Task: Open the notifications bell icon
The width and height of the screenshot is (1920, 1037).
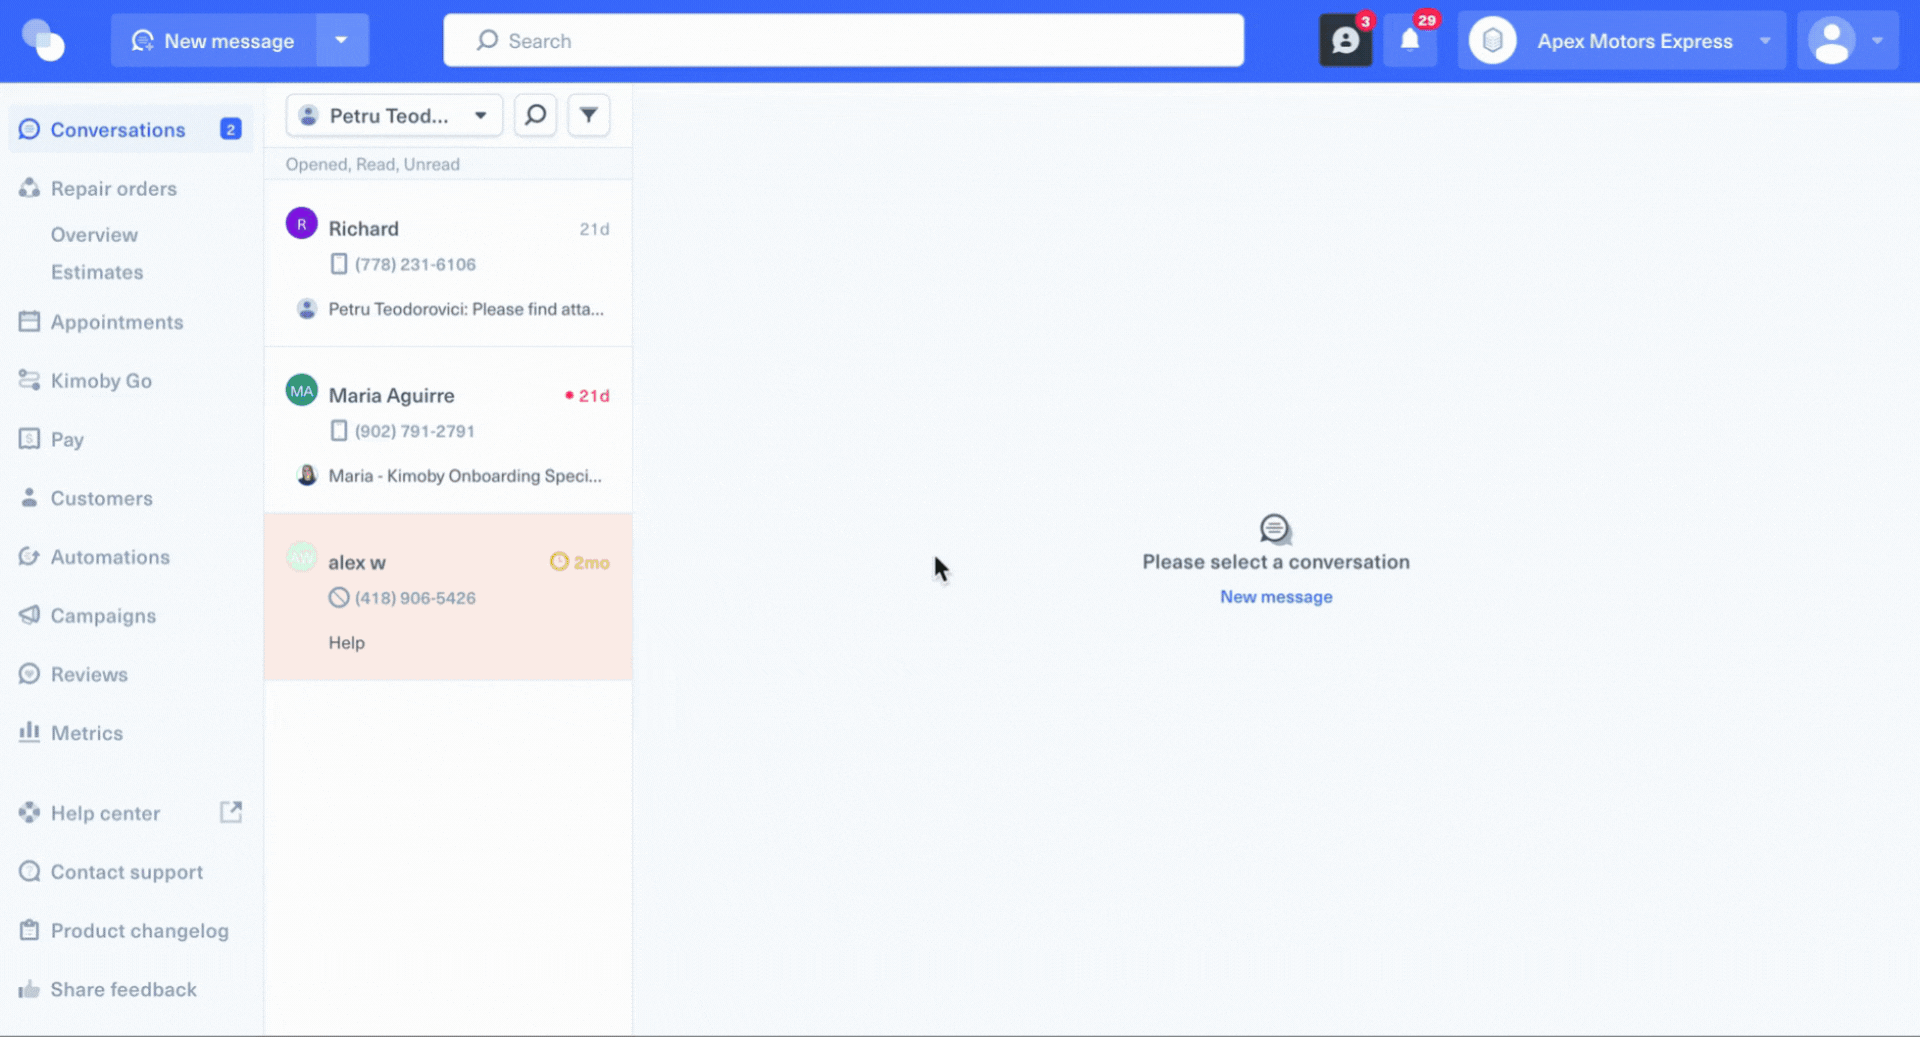Action: coord(1409,41)
